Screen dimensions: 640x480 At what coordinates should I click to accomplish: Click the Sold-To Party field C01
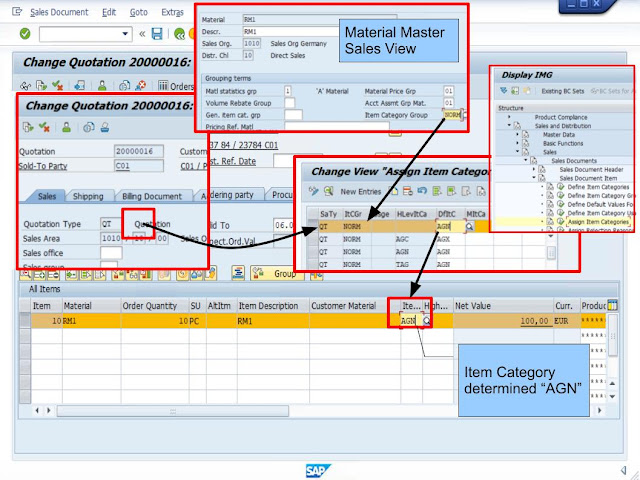(139, 166)
